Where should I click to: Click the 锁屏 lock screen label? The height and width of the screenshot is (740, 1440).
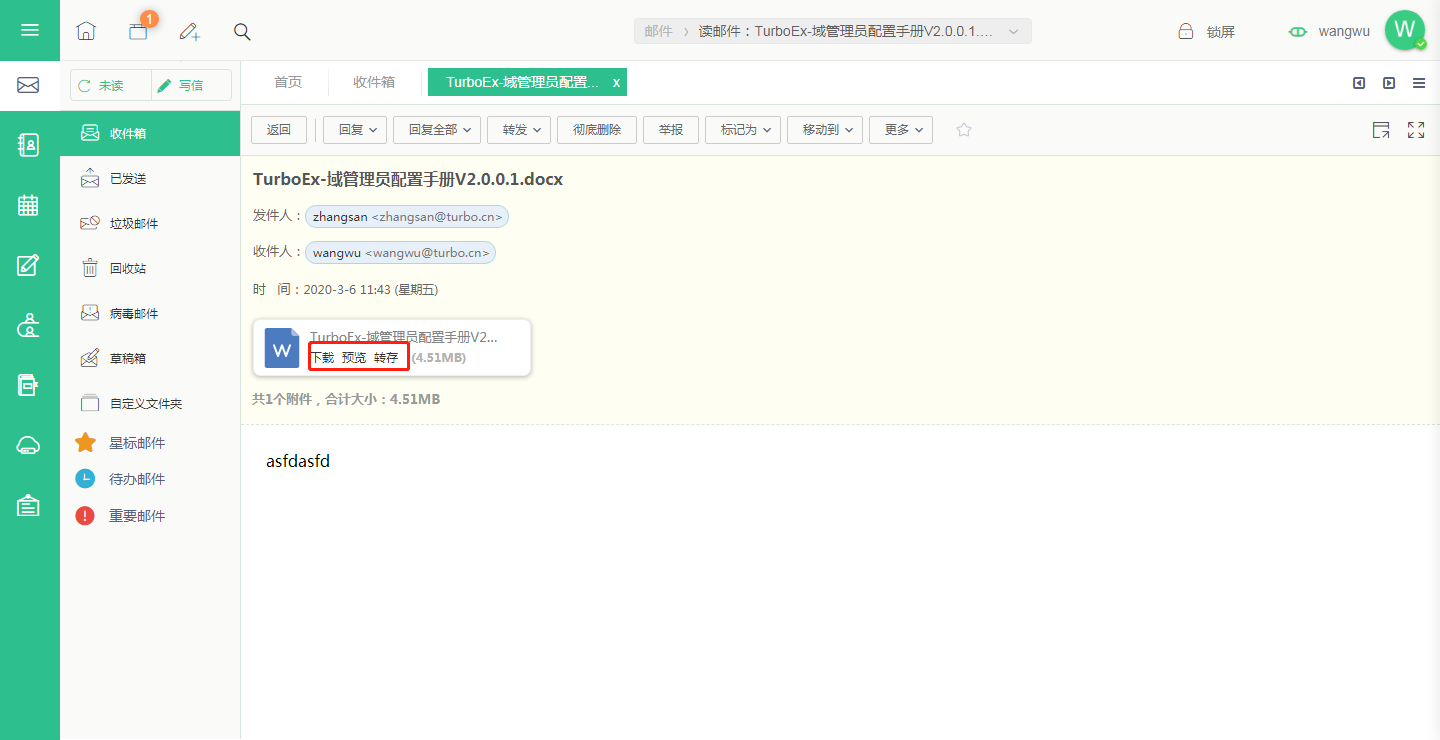pyautogui.click(x=1220, y=32)
